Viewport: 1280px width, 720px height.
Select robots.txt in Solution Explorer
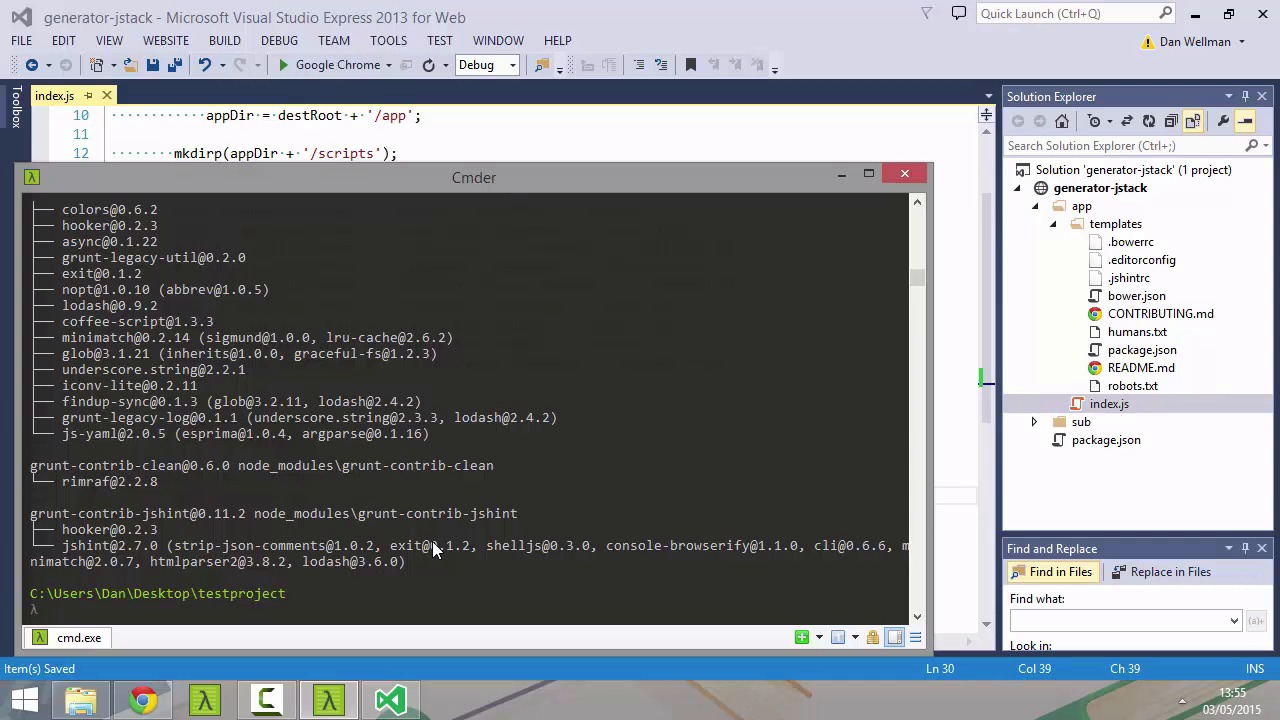coord(1132,386)
